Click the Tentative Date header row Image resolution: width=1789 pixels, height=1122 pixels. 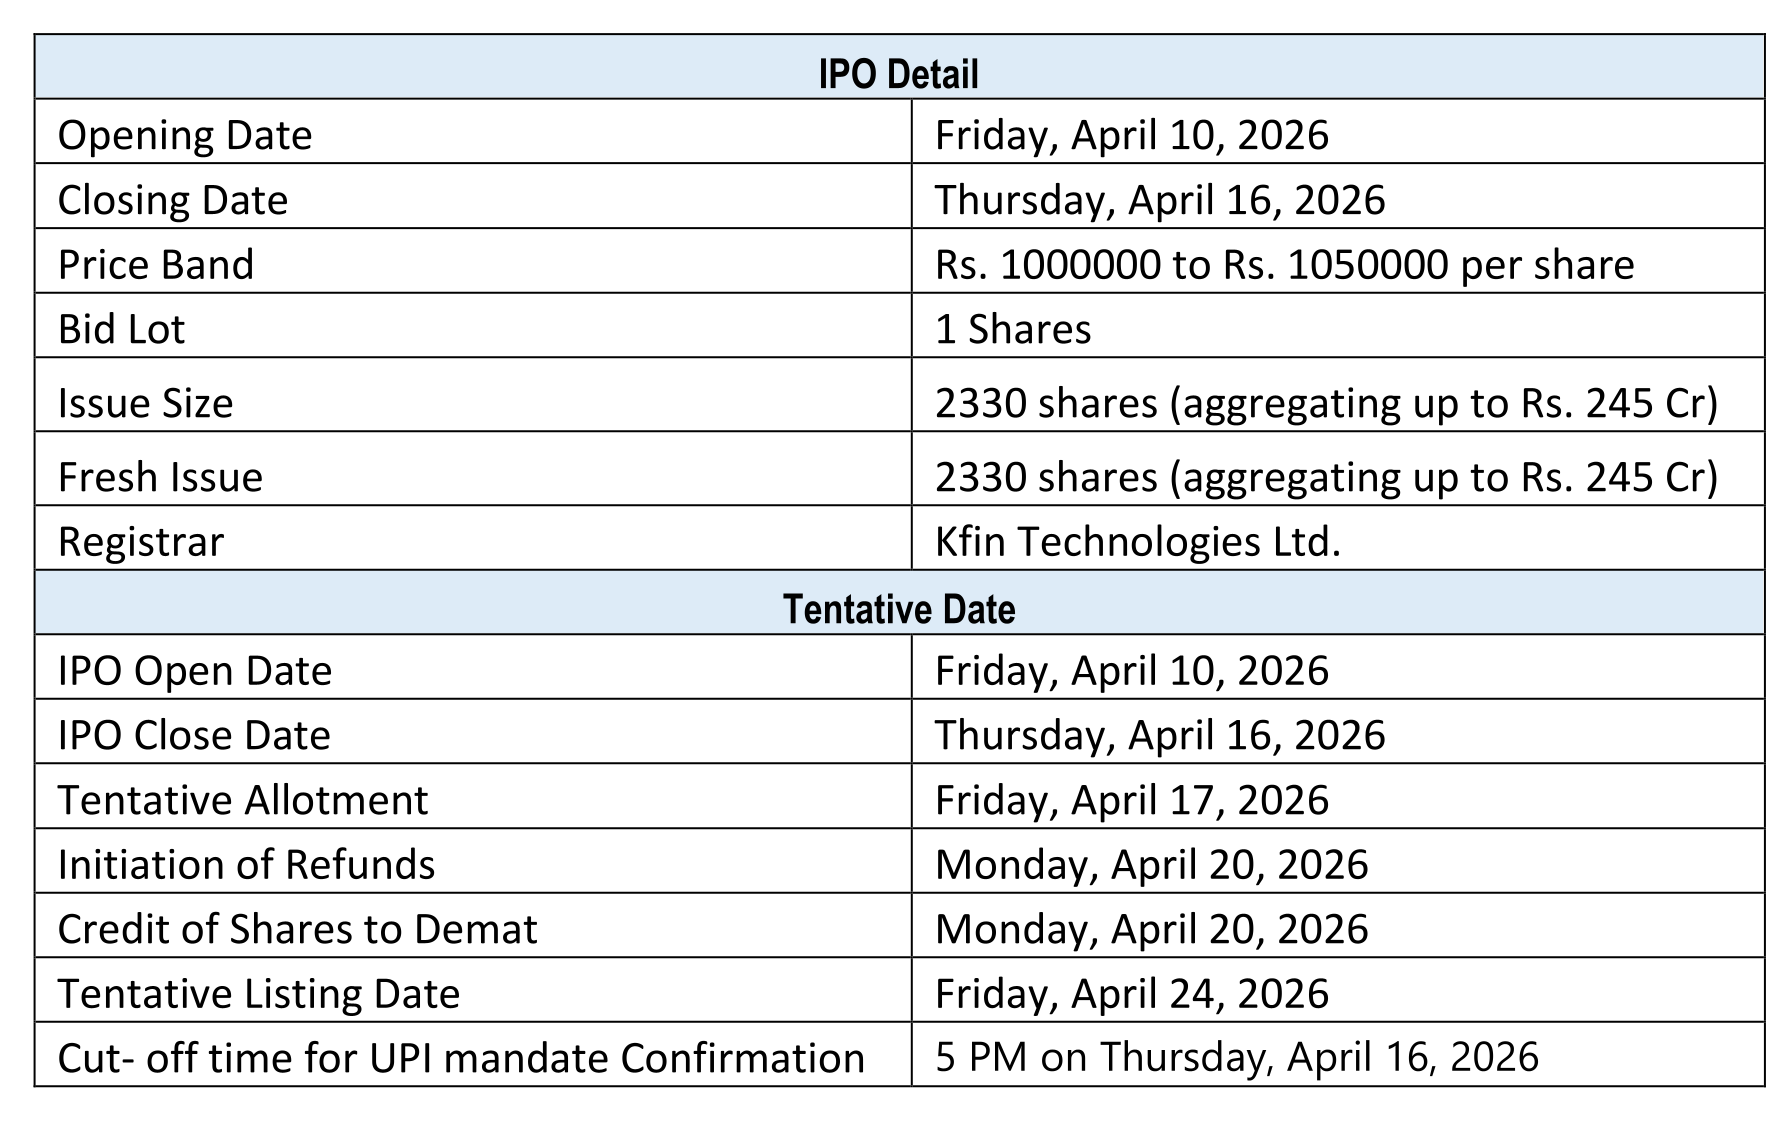pyautogui.click(x=898, y=609)
